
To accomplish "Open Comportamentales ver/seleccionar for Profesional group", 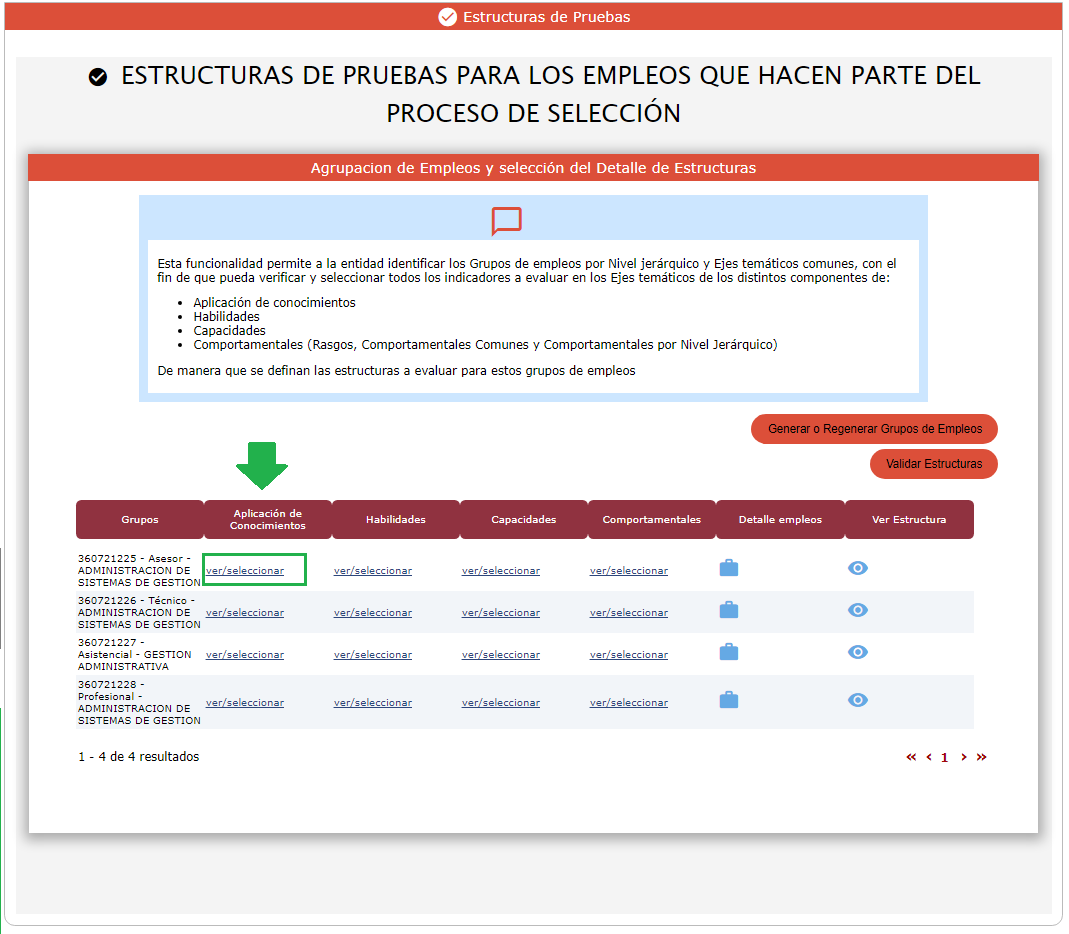I will coord(629,703).
